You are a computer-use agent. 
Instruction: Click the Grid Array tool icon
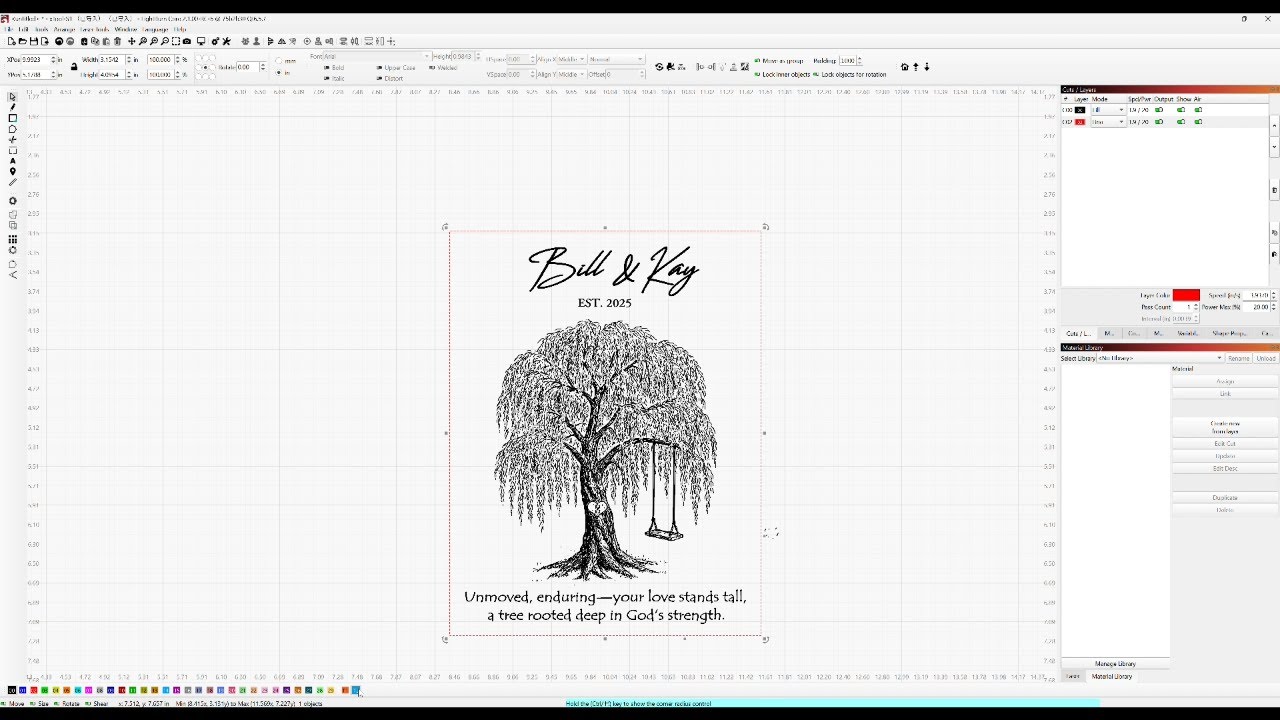[x=13, y=240]
